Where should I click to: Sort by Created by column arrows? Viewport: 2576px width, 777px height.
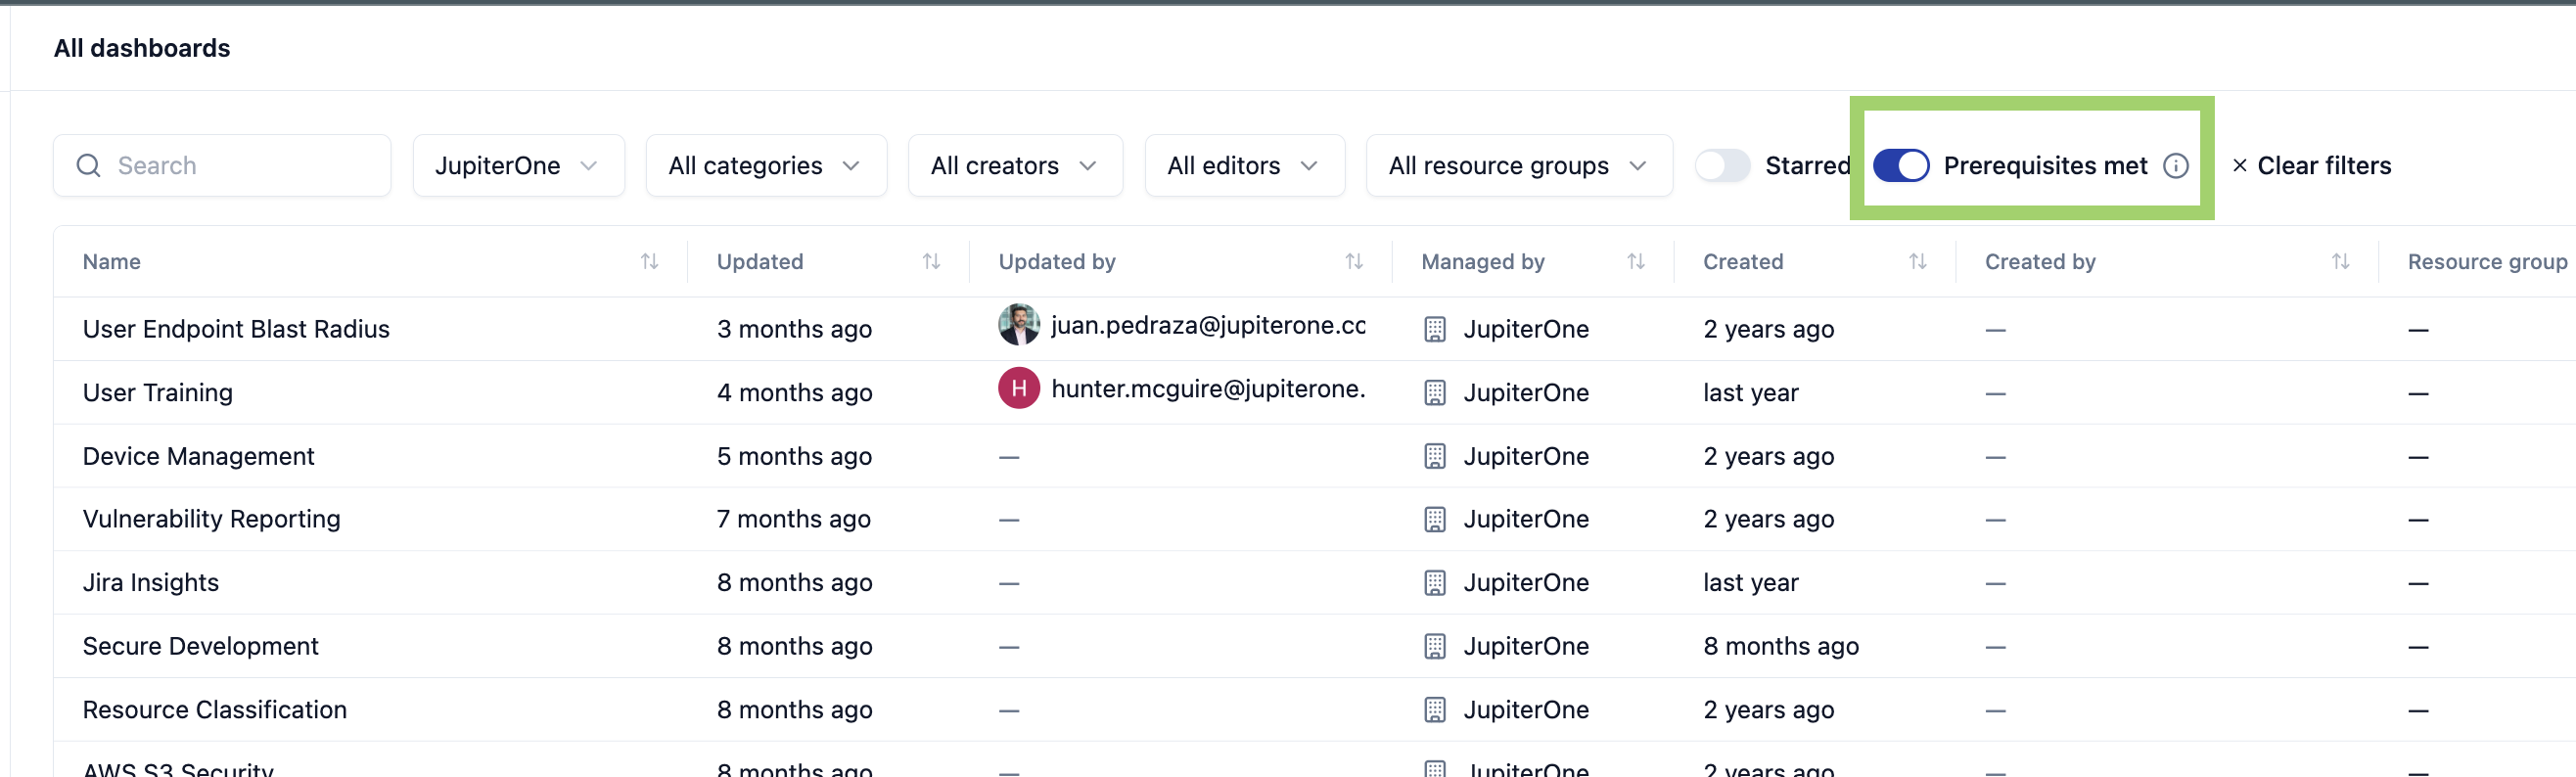click(2341, 262)
